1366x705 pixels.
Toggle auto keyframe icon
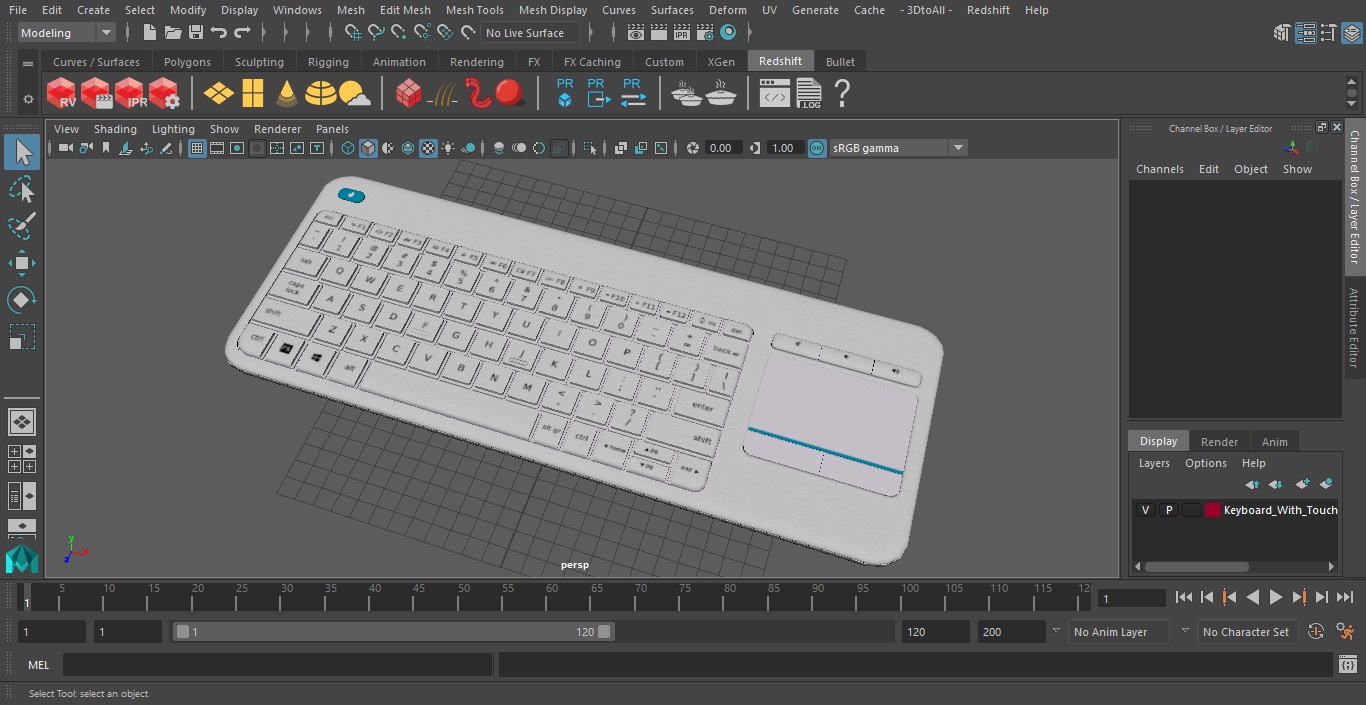1316,632
